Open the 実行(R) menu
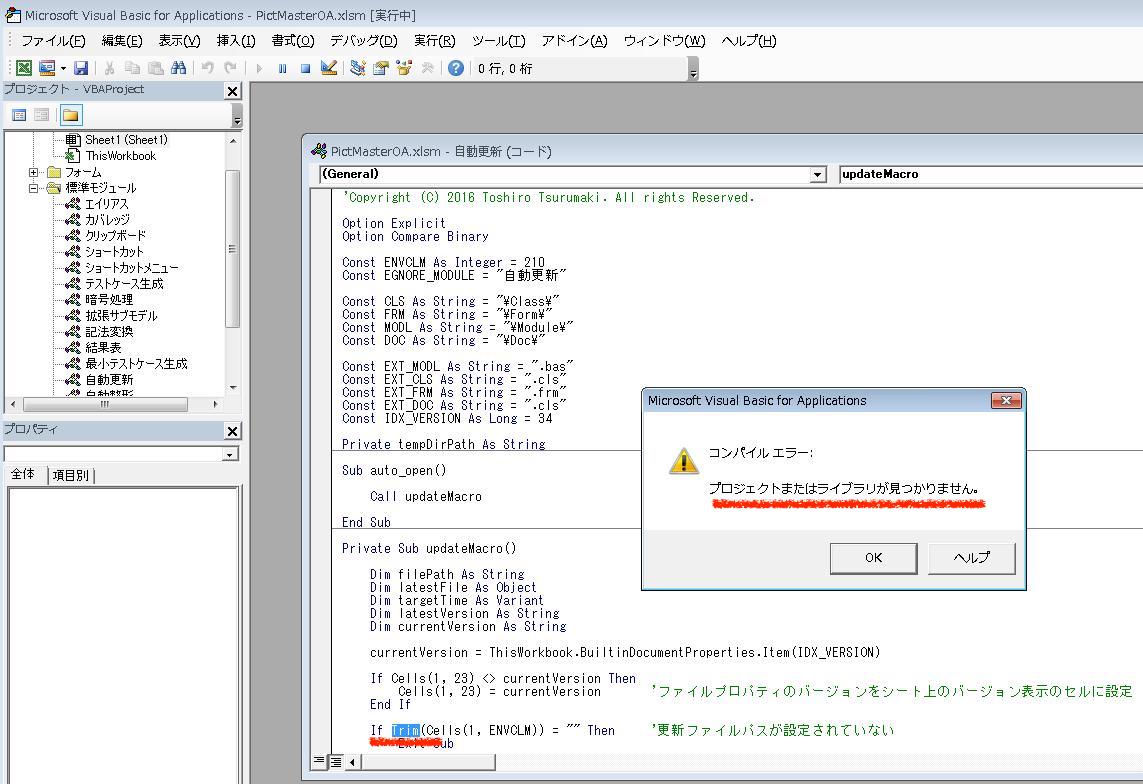The image size is (1143, 784). (434, 41)
